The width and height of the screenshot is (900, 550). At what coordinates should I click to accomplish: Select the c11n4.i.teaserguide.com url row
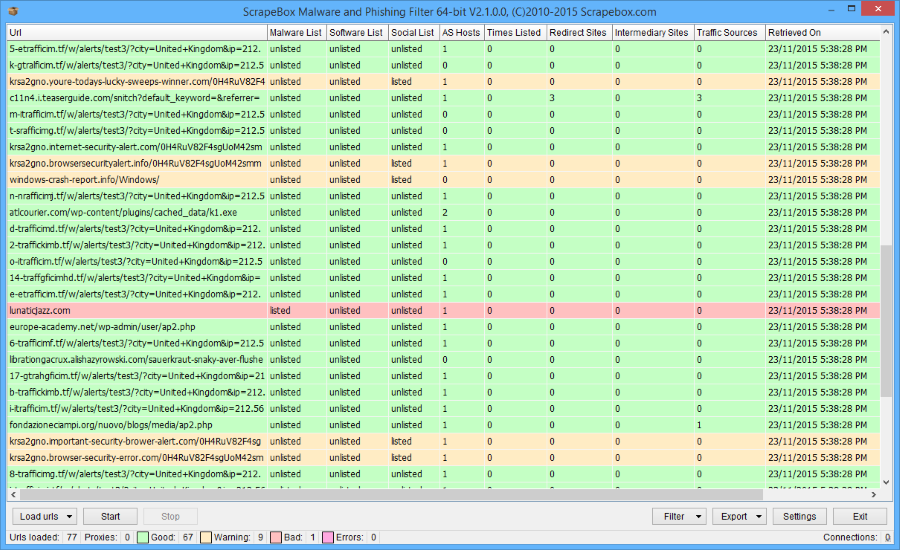[x=443, y=98]
